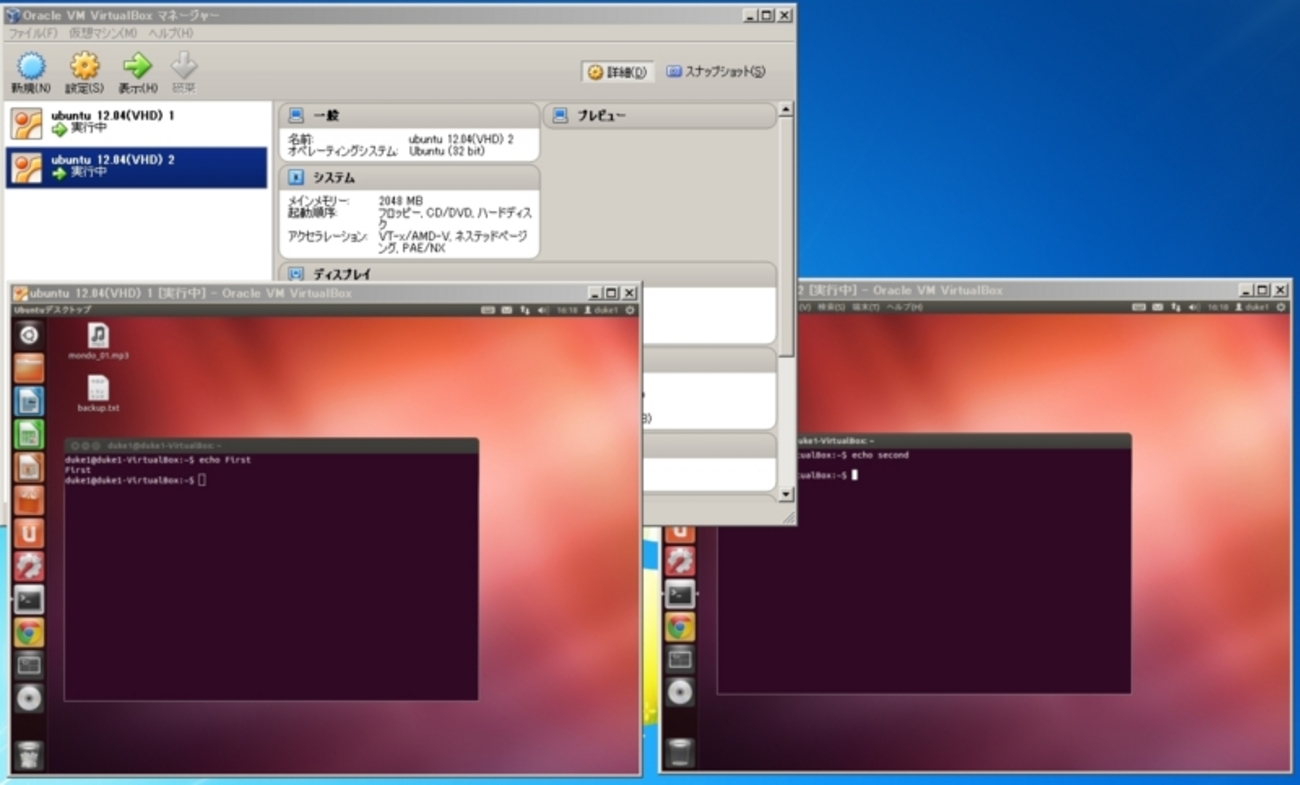Open sound volume indicator in VM 2 panel
1300x785 pixels.
(x=1195, y=307)
